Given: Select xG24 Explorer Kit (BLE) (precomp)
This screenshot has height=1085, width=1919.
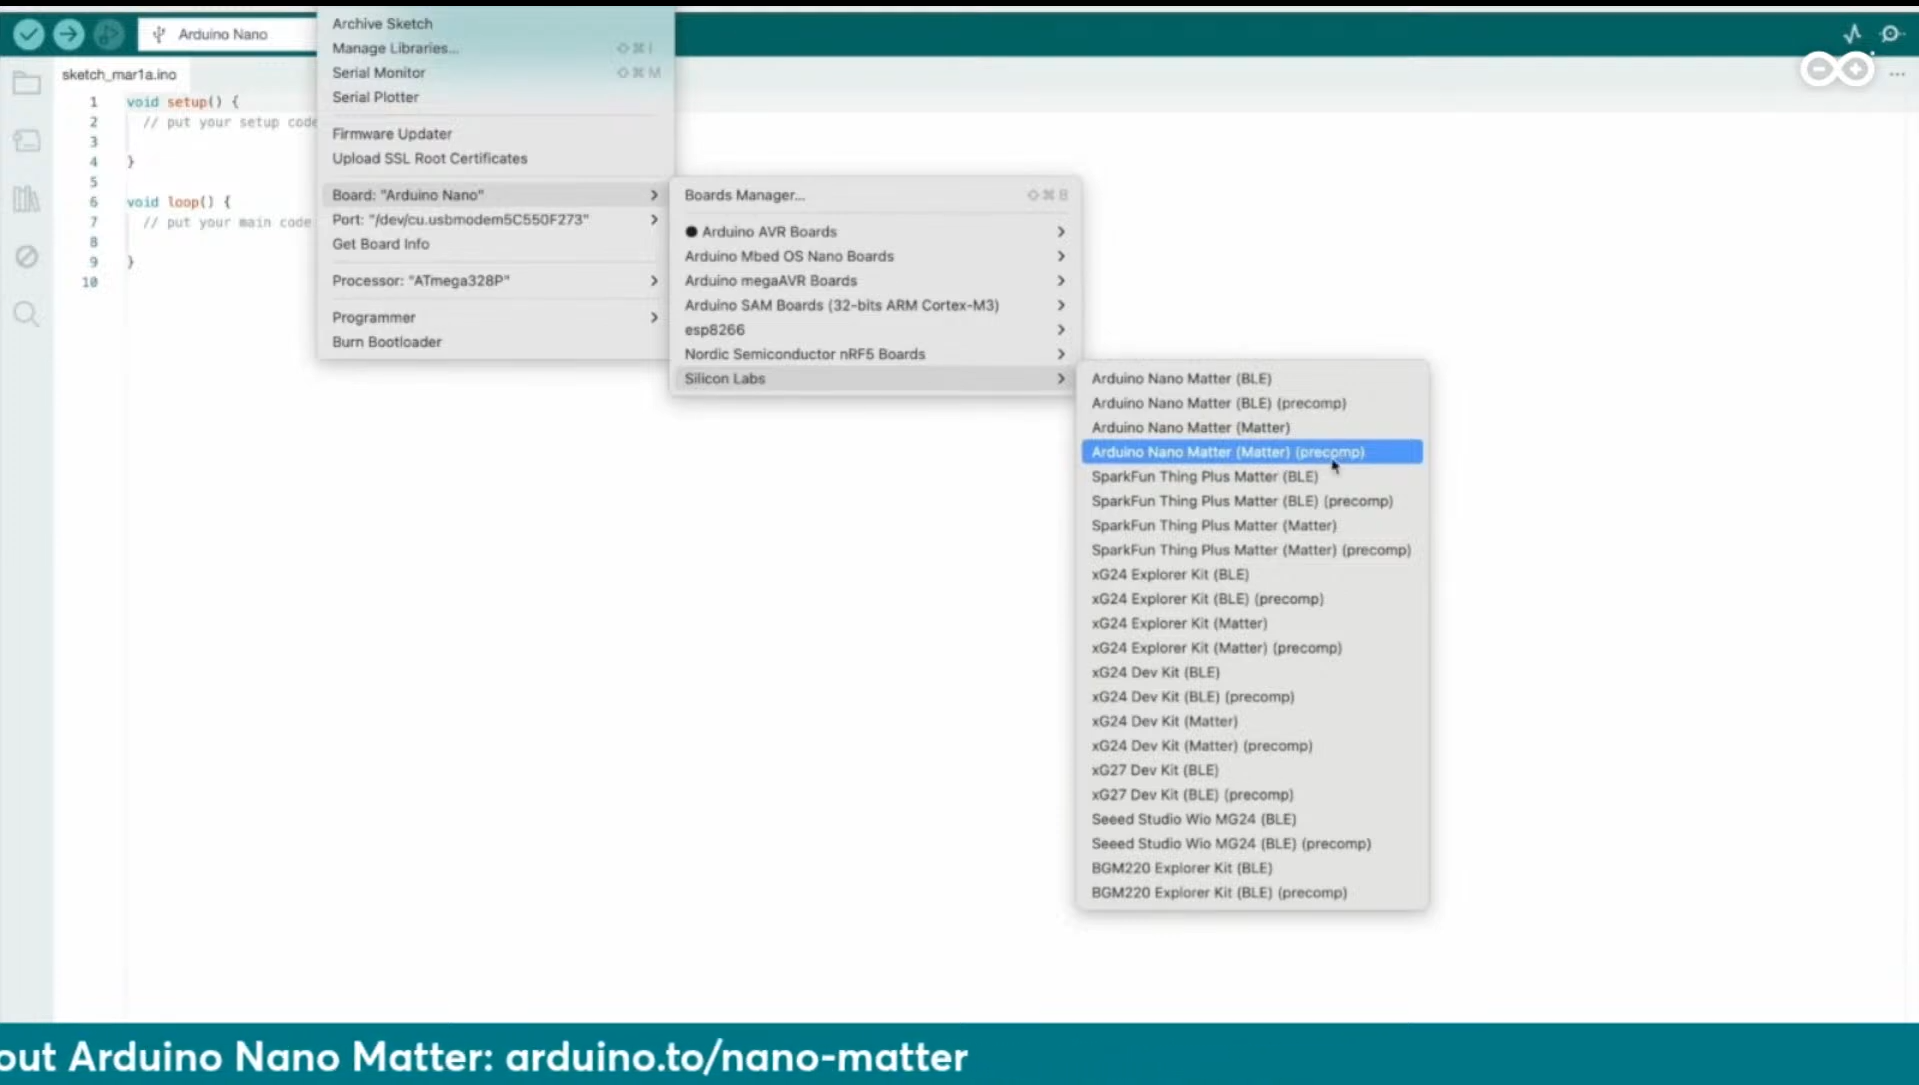Looking at the screenshot, I should (1252, 599).
